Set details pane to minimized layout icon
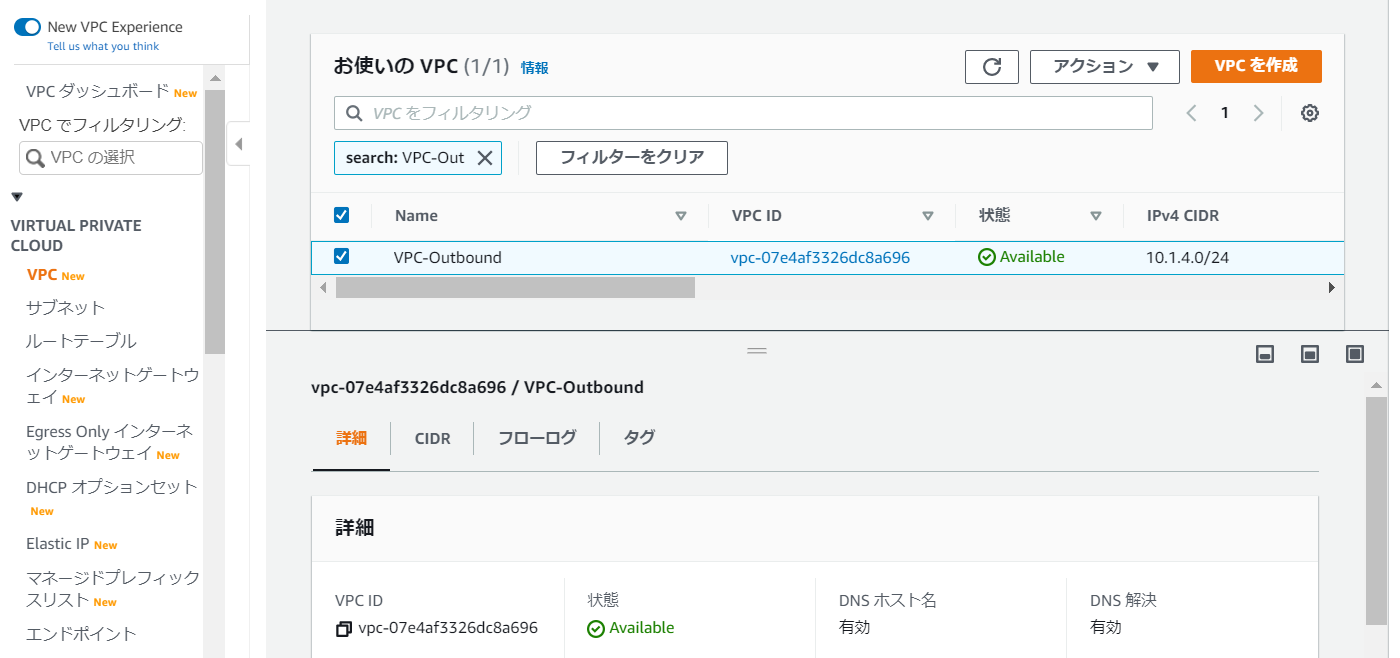Image resolution: width=1400 pixels, height=658 pixels. coord(1265,354)
